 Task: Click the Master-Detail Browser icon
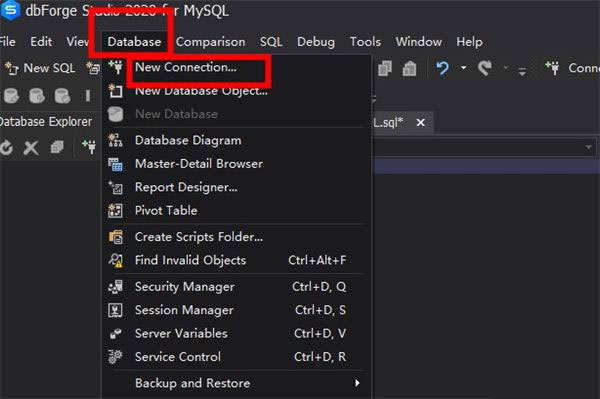pos(115,164)
